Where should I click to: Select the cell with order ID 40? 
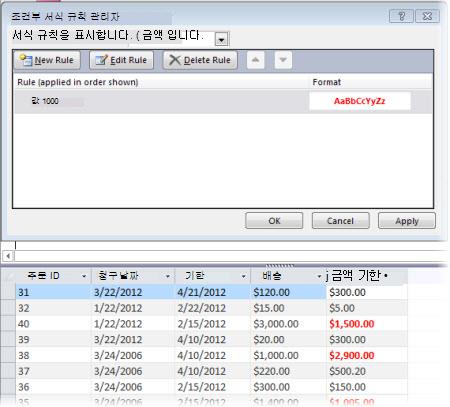pos(53,324)
